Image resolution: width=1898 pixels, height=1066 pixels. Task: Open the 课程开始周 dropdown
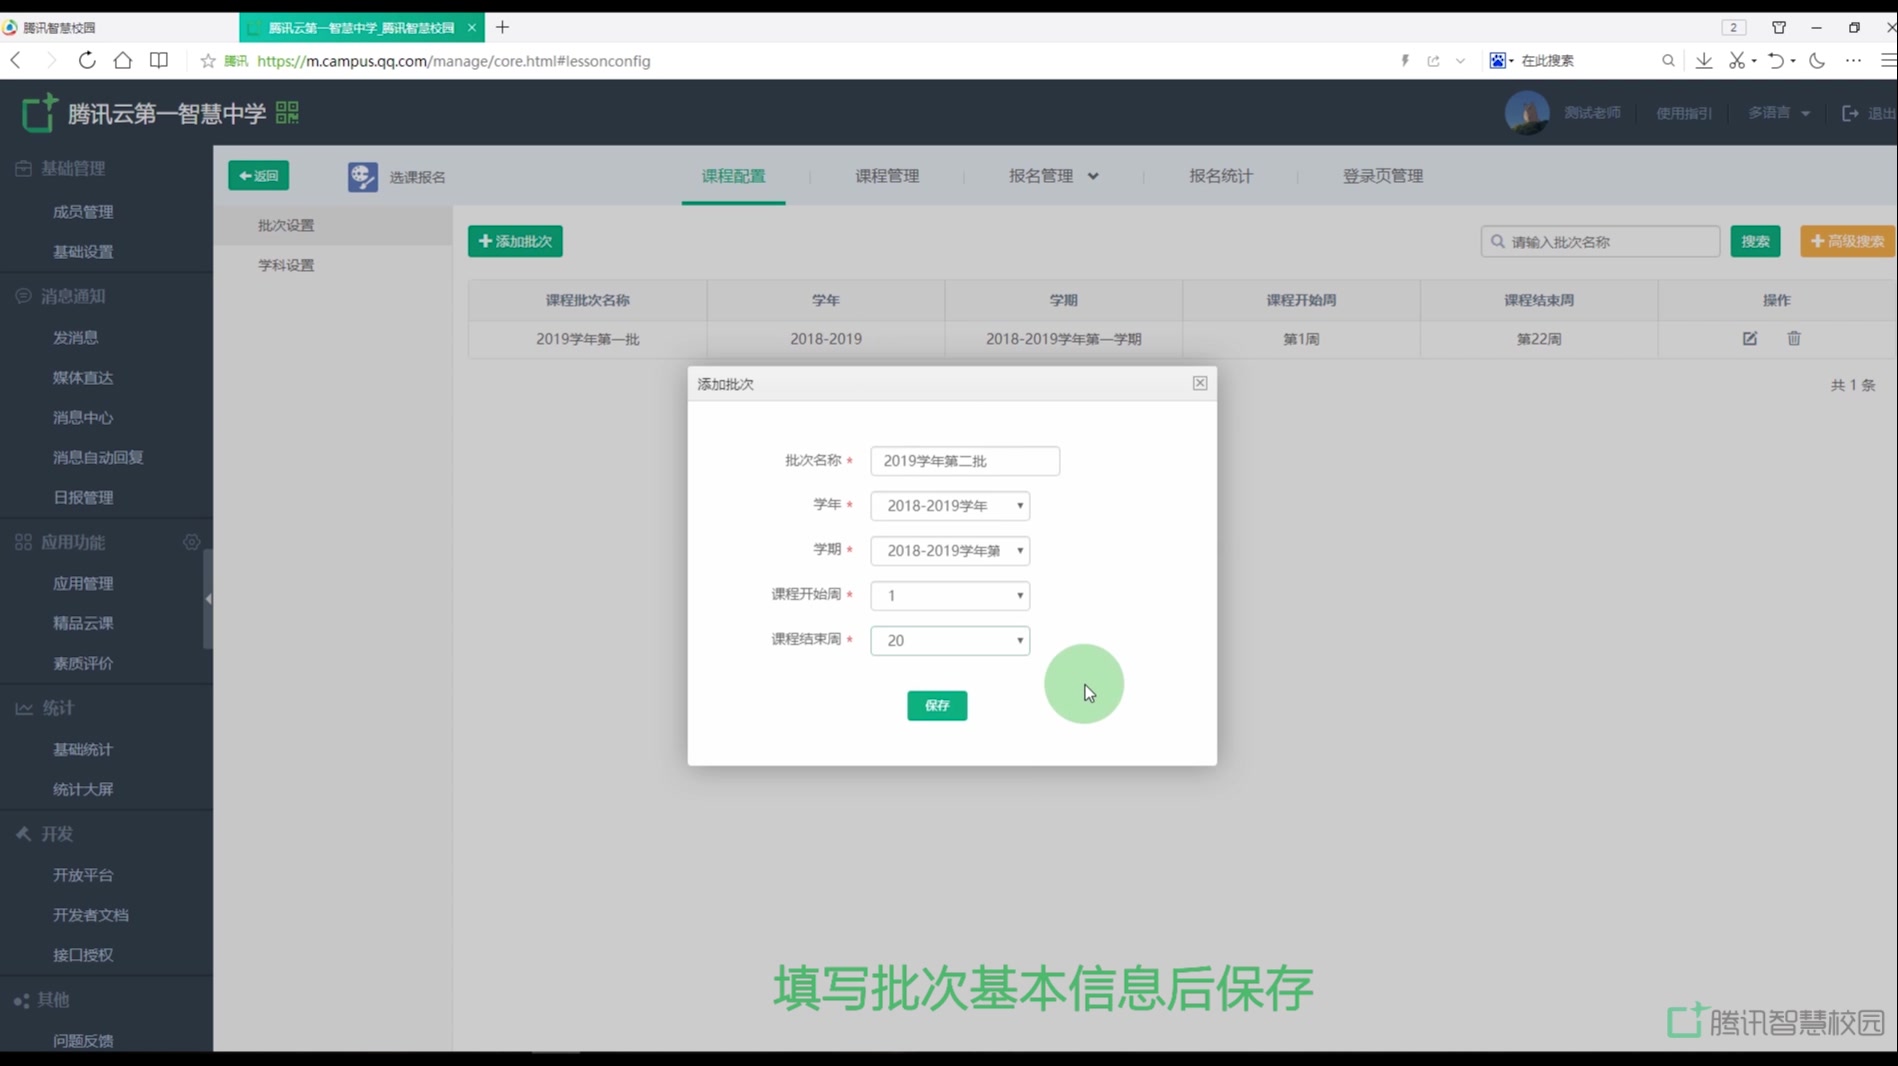click(x=950, y=596)
